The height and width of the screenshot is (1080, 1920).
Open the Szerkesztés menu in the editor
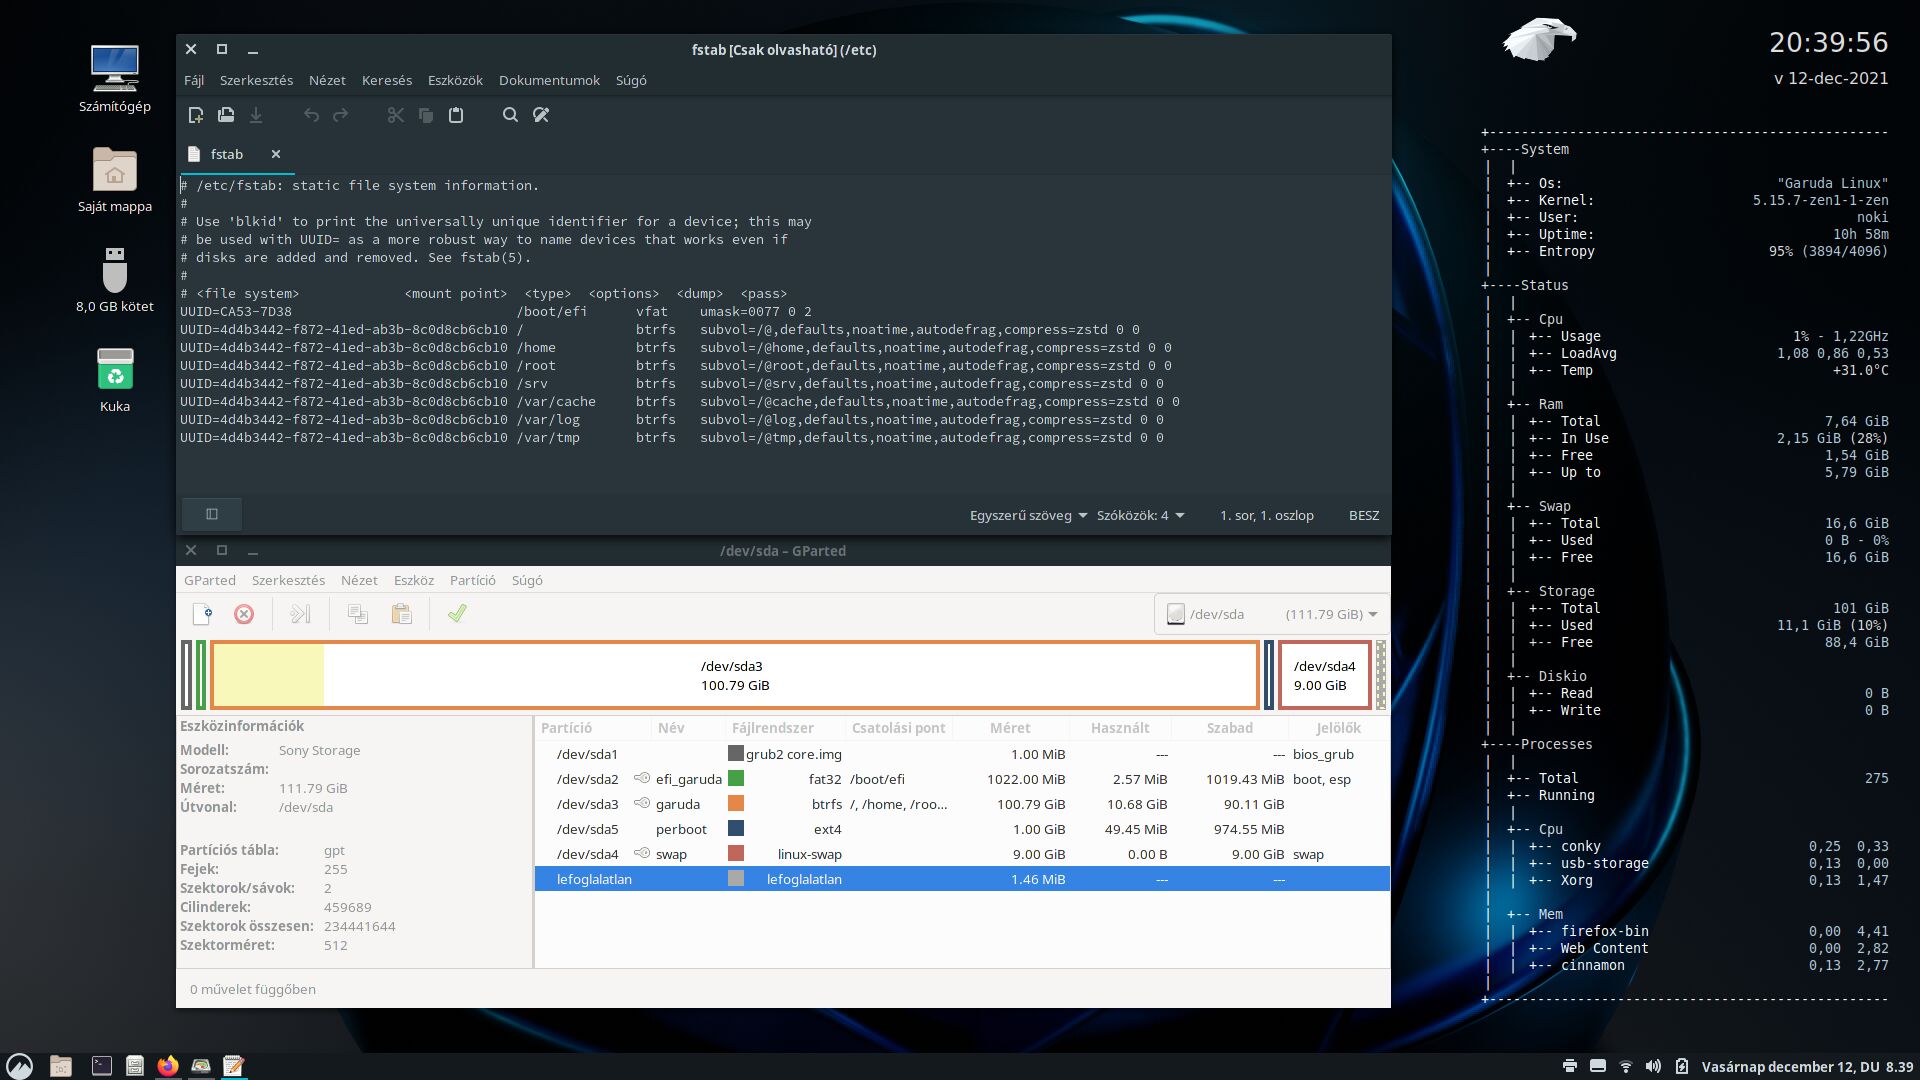[x=256, y=80]
